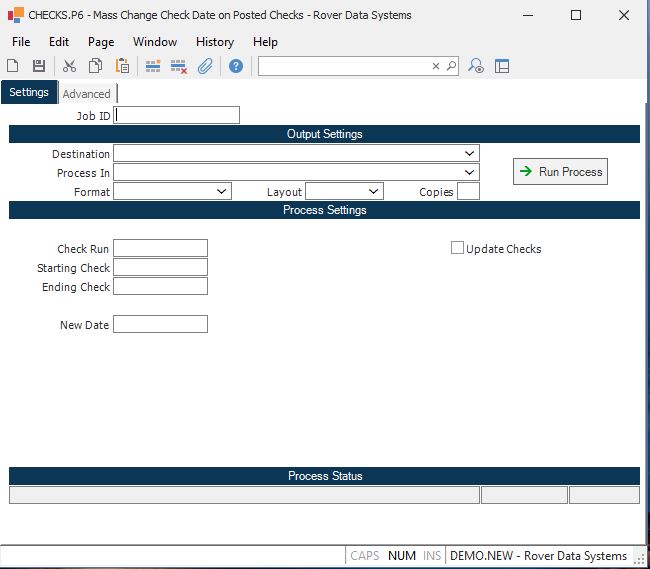This screenshot has height=569, width=650.
Task: Clear the toolbar search box with X
Action: tap(436, 66)
